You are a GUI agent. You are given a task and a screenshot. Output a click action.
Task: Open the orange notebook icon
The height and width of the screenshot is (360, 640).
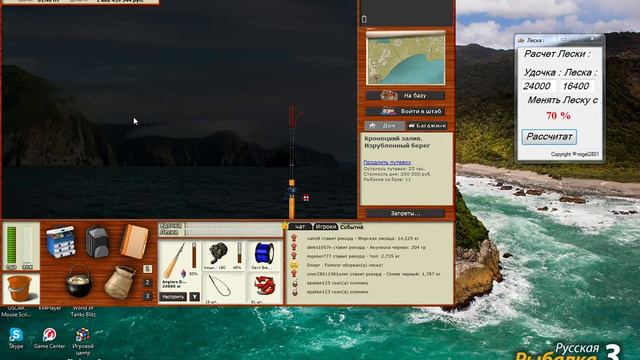tap(134, 241)
